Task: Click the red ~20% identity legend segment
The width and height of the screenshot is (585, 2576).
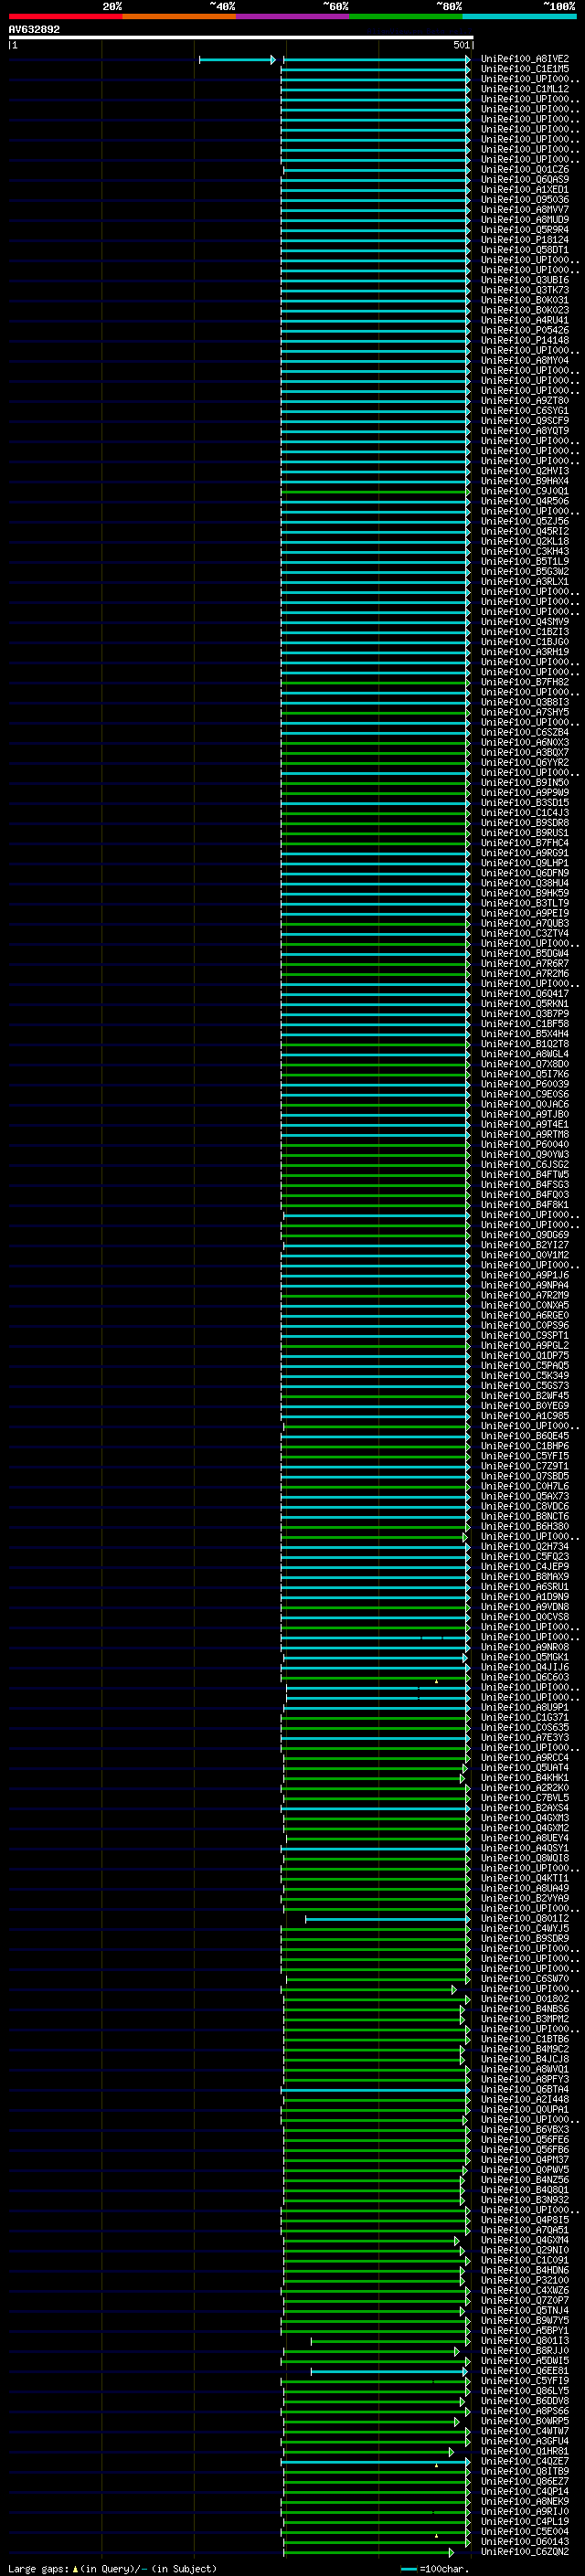Action: click(65, 16)
